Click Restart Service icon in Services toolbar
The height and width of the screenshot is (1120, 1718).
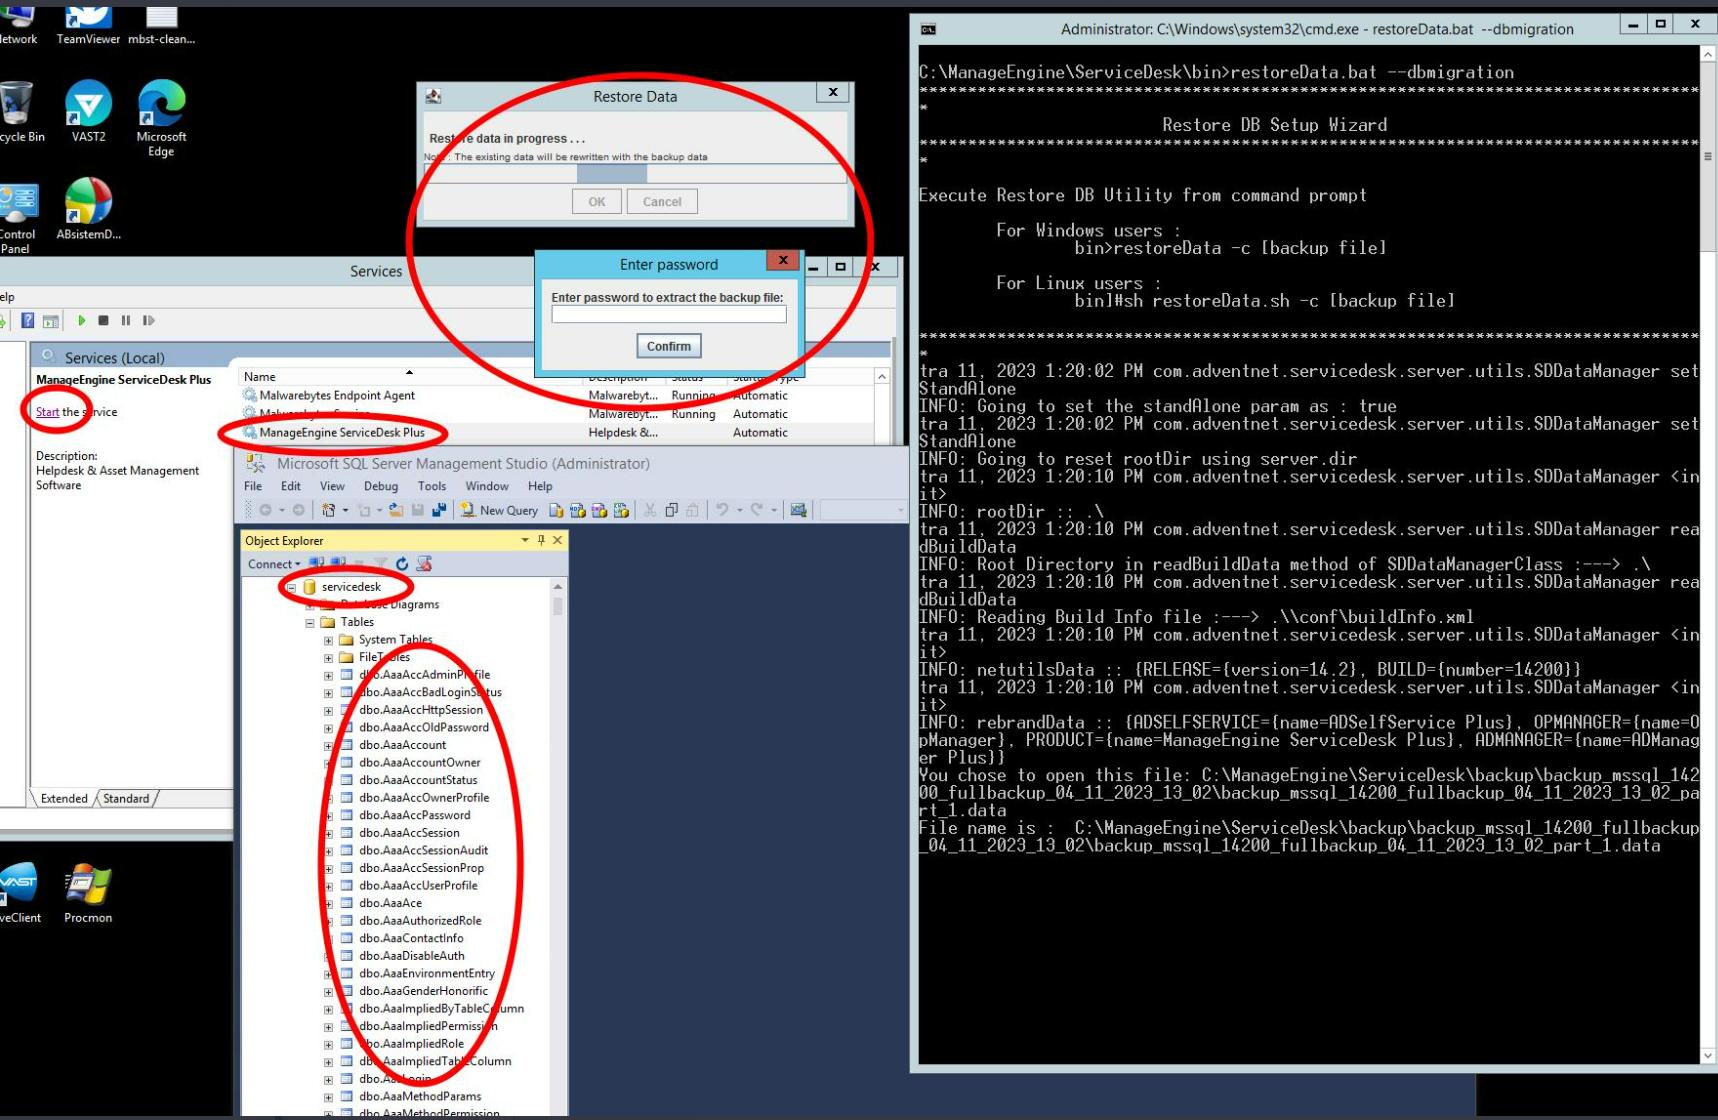(149, 321)
